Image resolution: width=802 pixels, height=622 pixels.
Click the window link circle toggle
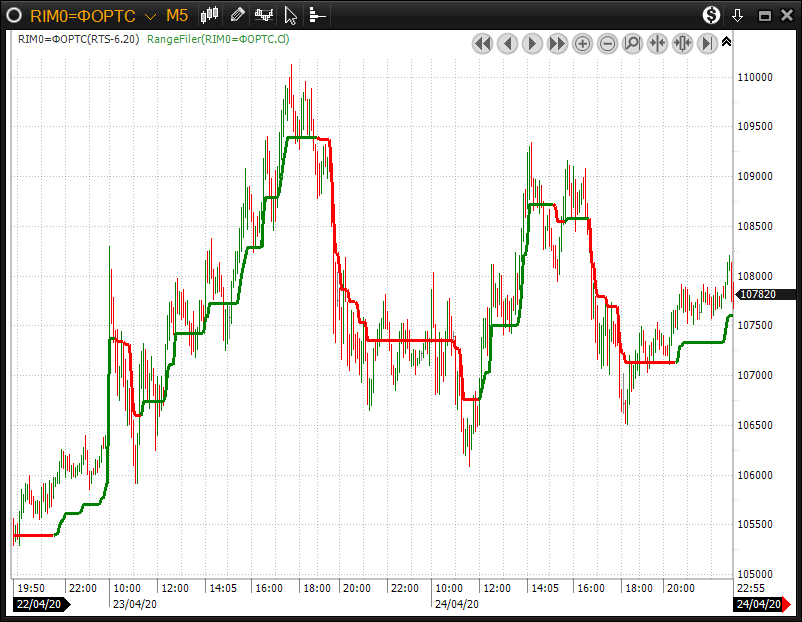[14, 15]
